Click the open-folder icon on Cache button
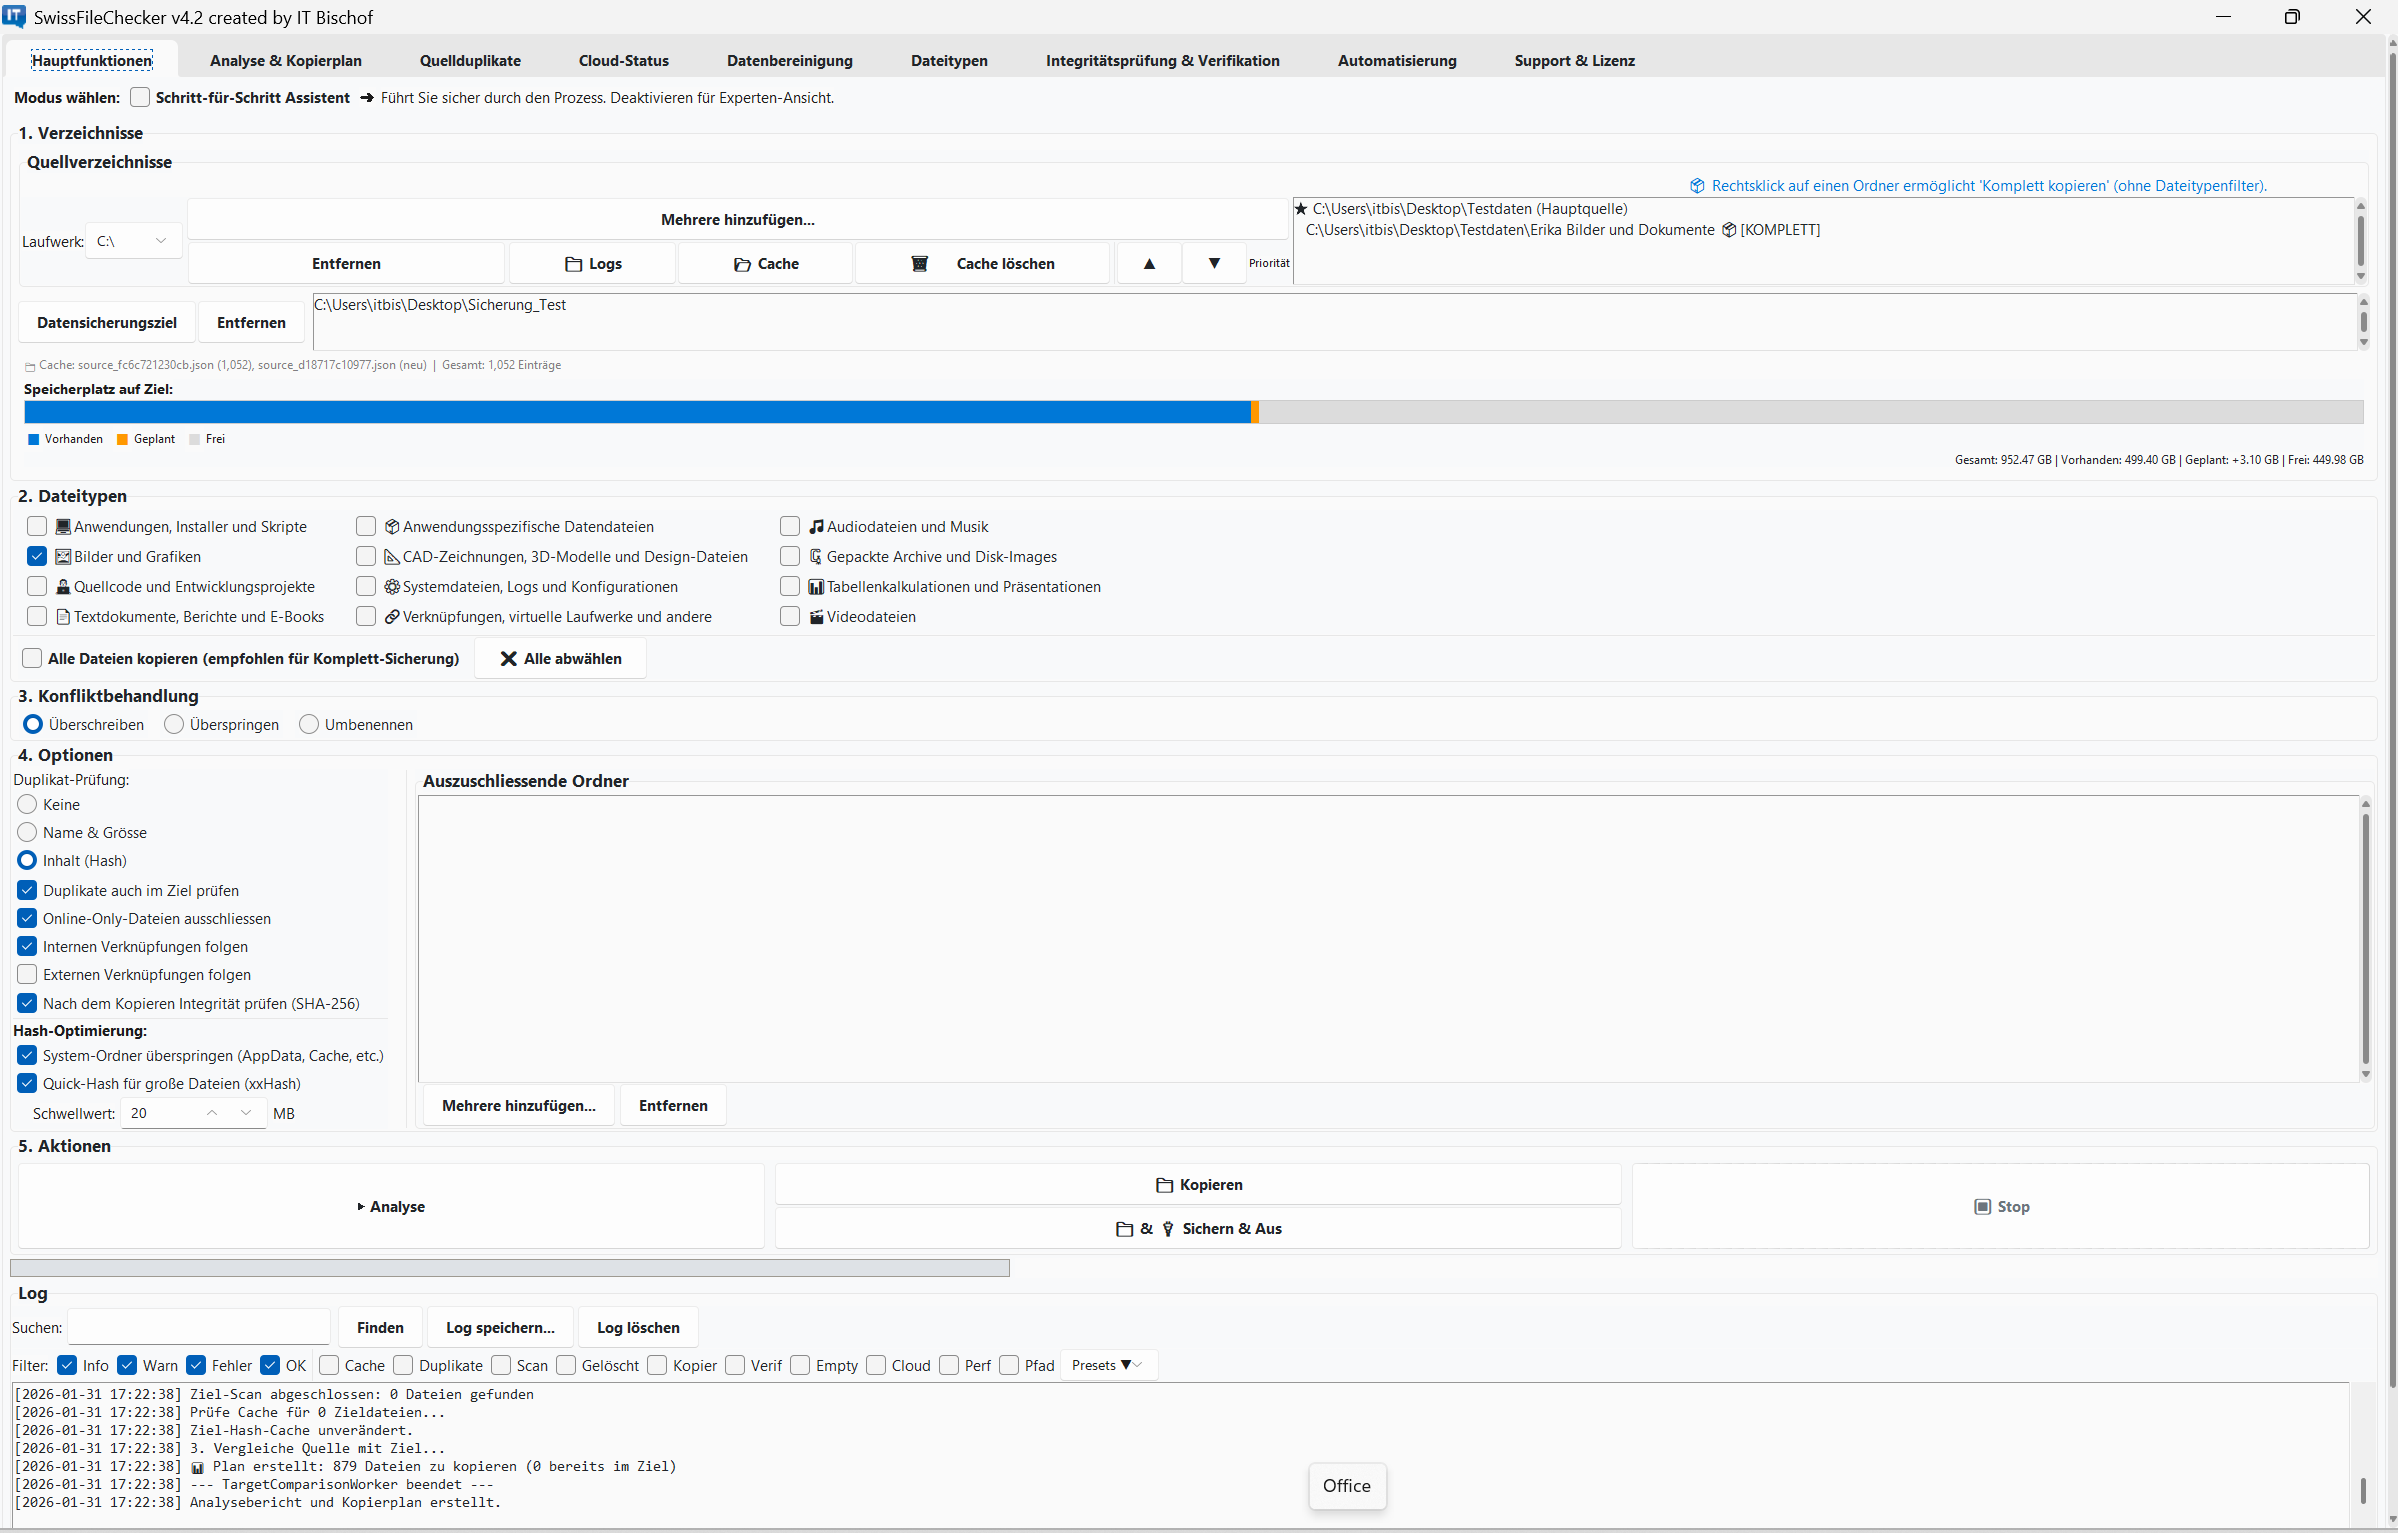The image size is (2398, 1533). coord(742,264)
